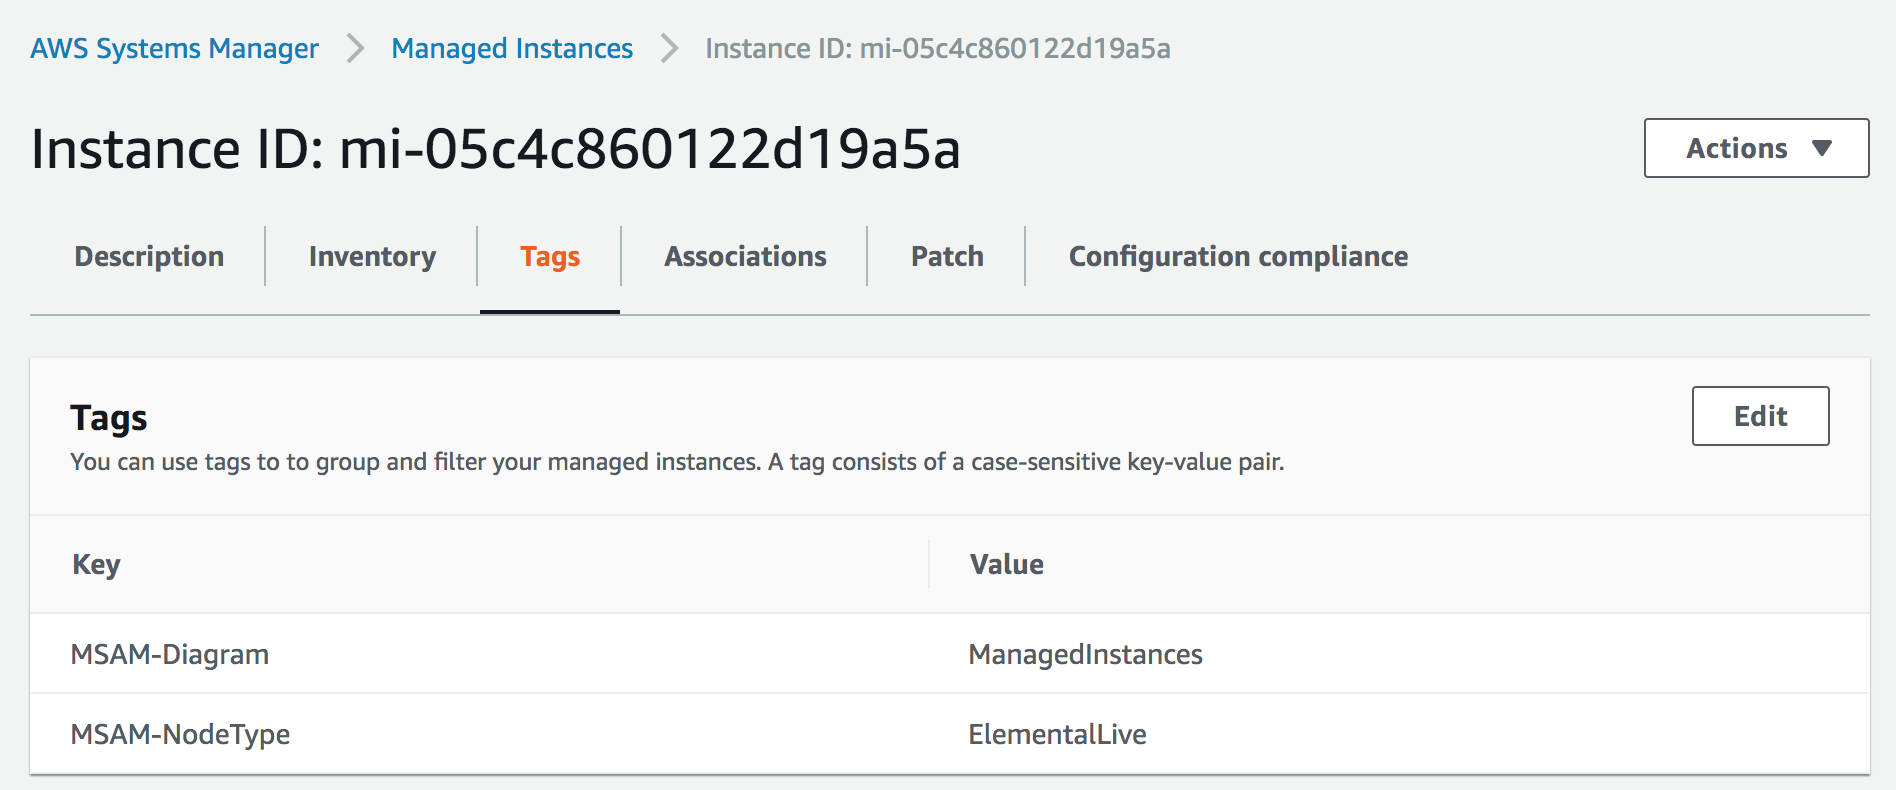1896x790 pixels.
Task: Open Managed Instances breadcrumb link
Action: coord(512,48)
